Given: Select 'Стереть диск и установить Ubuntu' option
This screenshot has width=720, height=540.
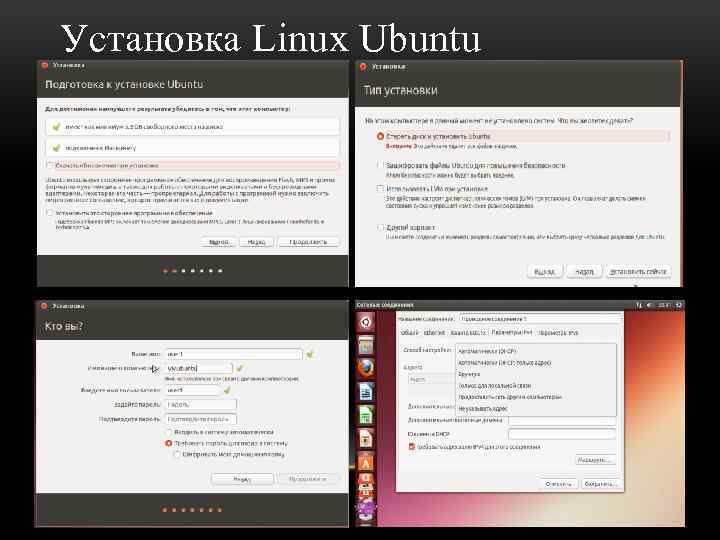Looking at the screenshot, I should coord(380,136).
